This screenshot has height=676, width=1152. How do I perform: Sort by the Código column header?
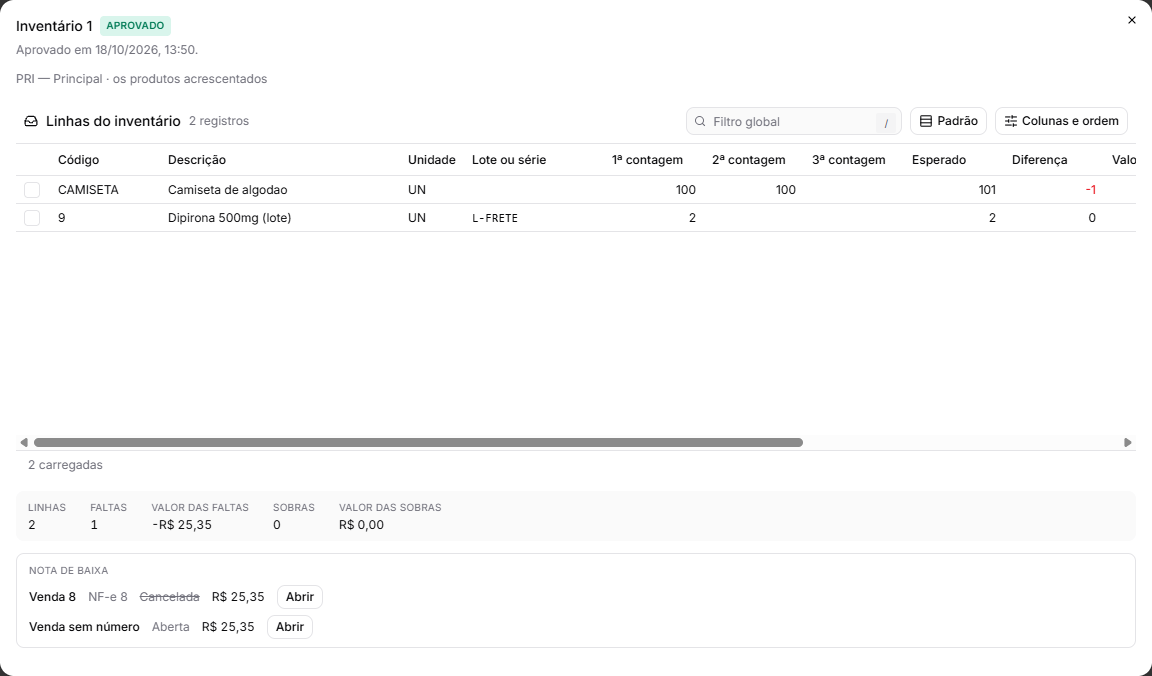79,159
